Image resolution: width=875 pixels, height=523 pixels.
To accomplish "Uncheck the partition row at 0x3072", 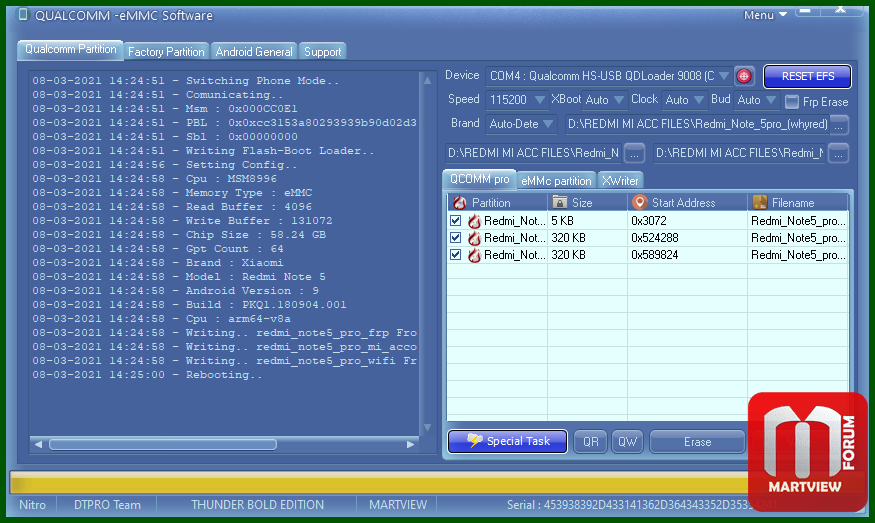I will (455, 220).
